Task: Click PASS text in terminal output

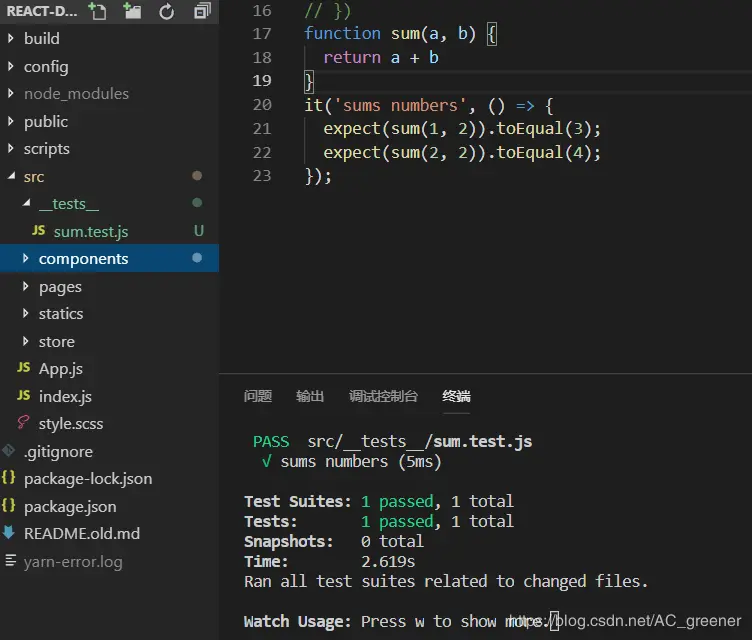Action: (x=271, y=441)
